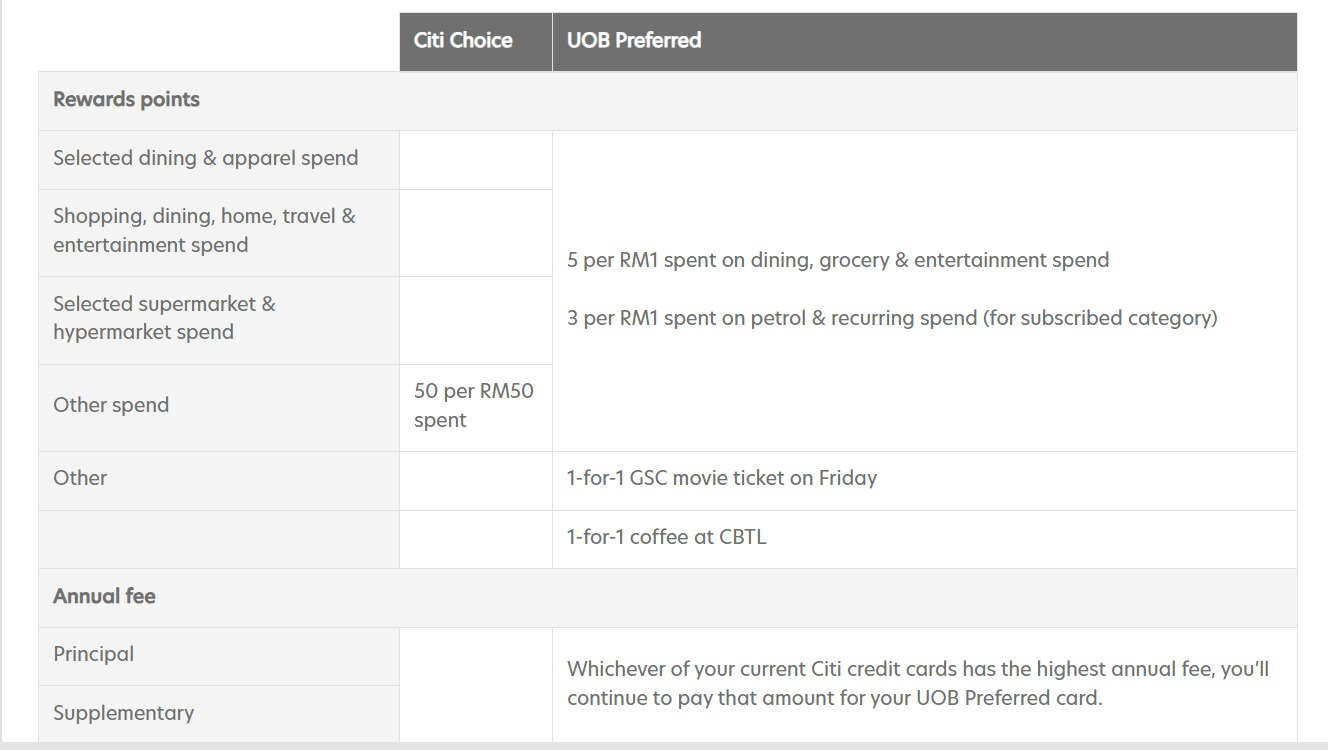Click the Shopping, dining, home, travel row label

[204, 231]
